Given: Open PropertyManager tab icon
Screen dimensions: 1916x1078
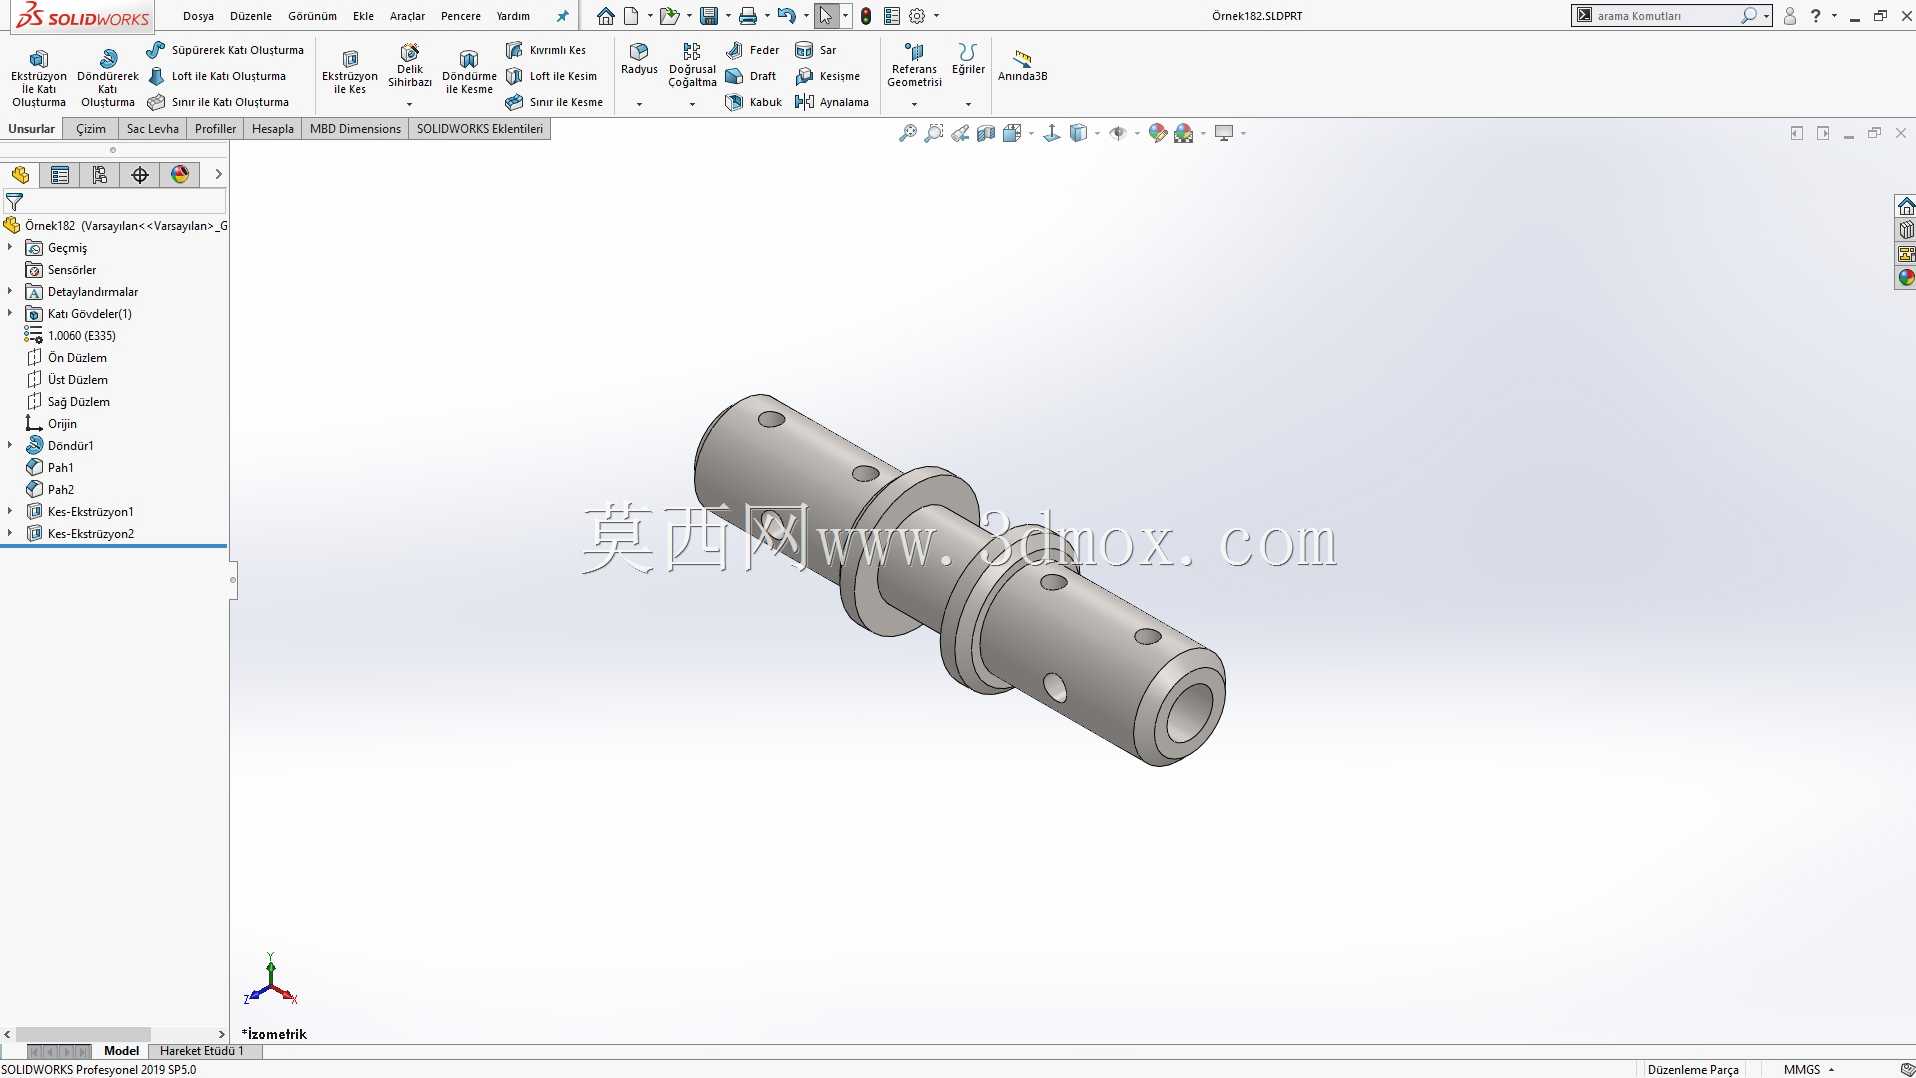Looking at the screenshot, I should [x=60, y=175].
